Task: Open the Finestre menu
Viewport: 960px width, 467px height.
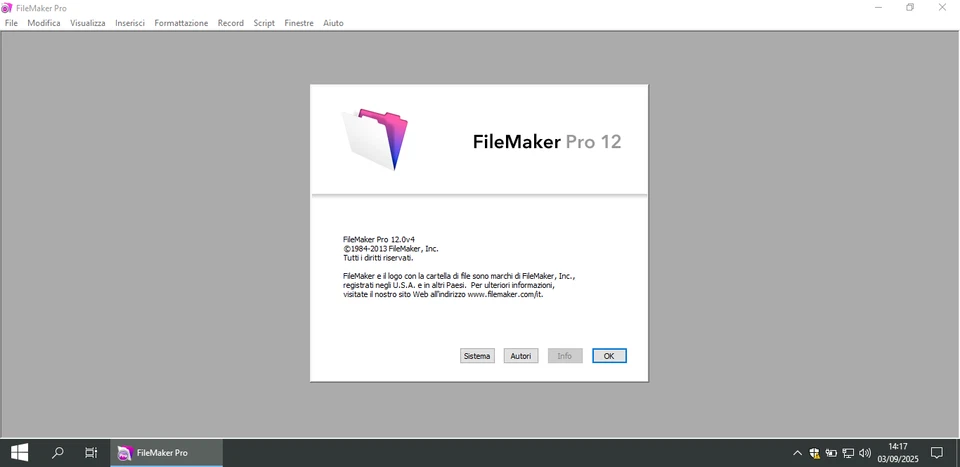Action: [x=299, y=23]
